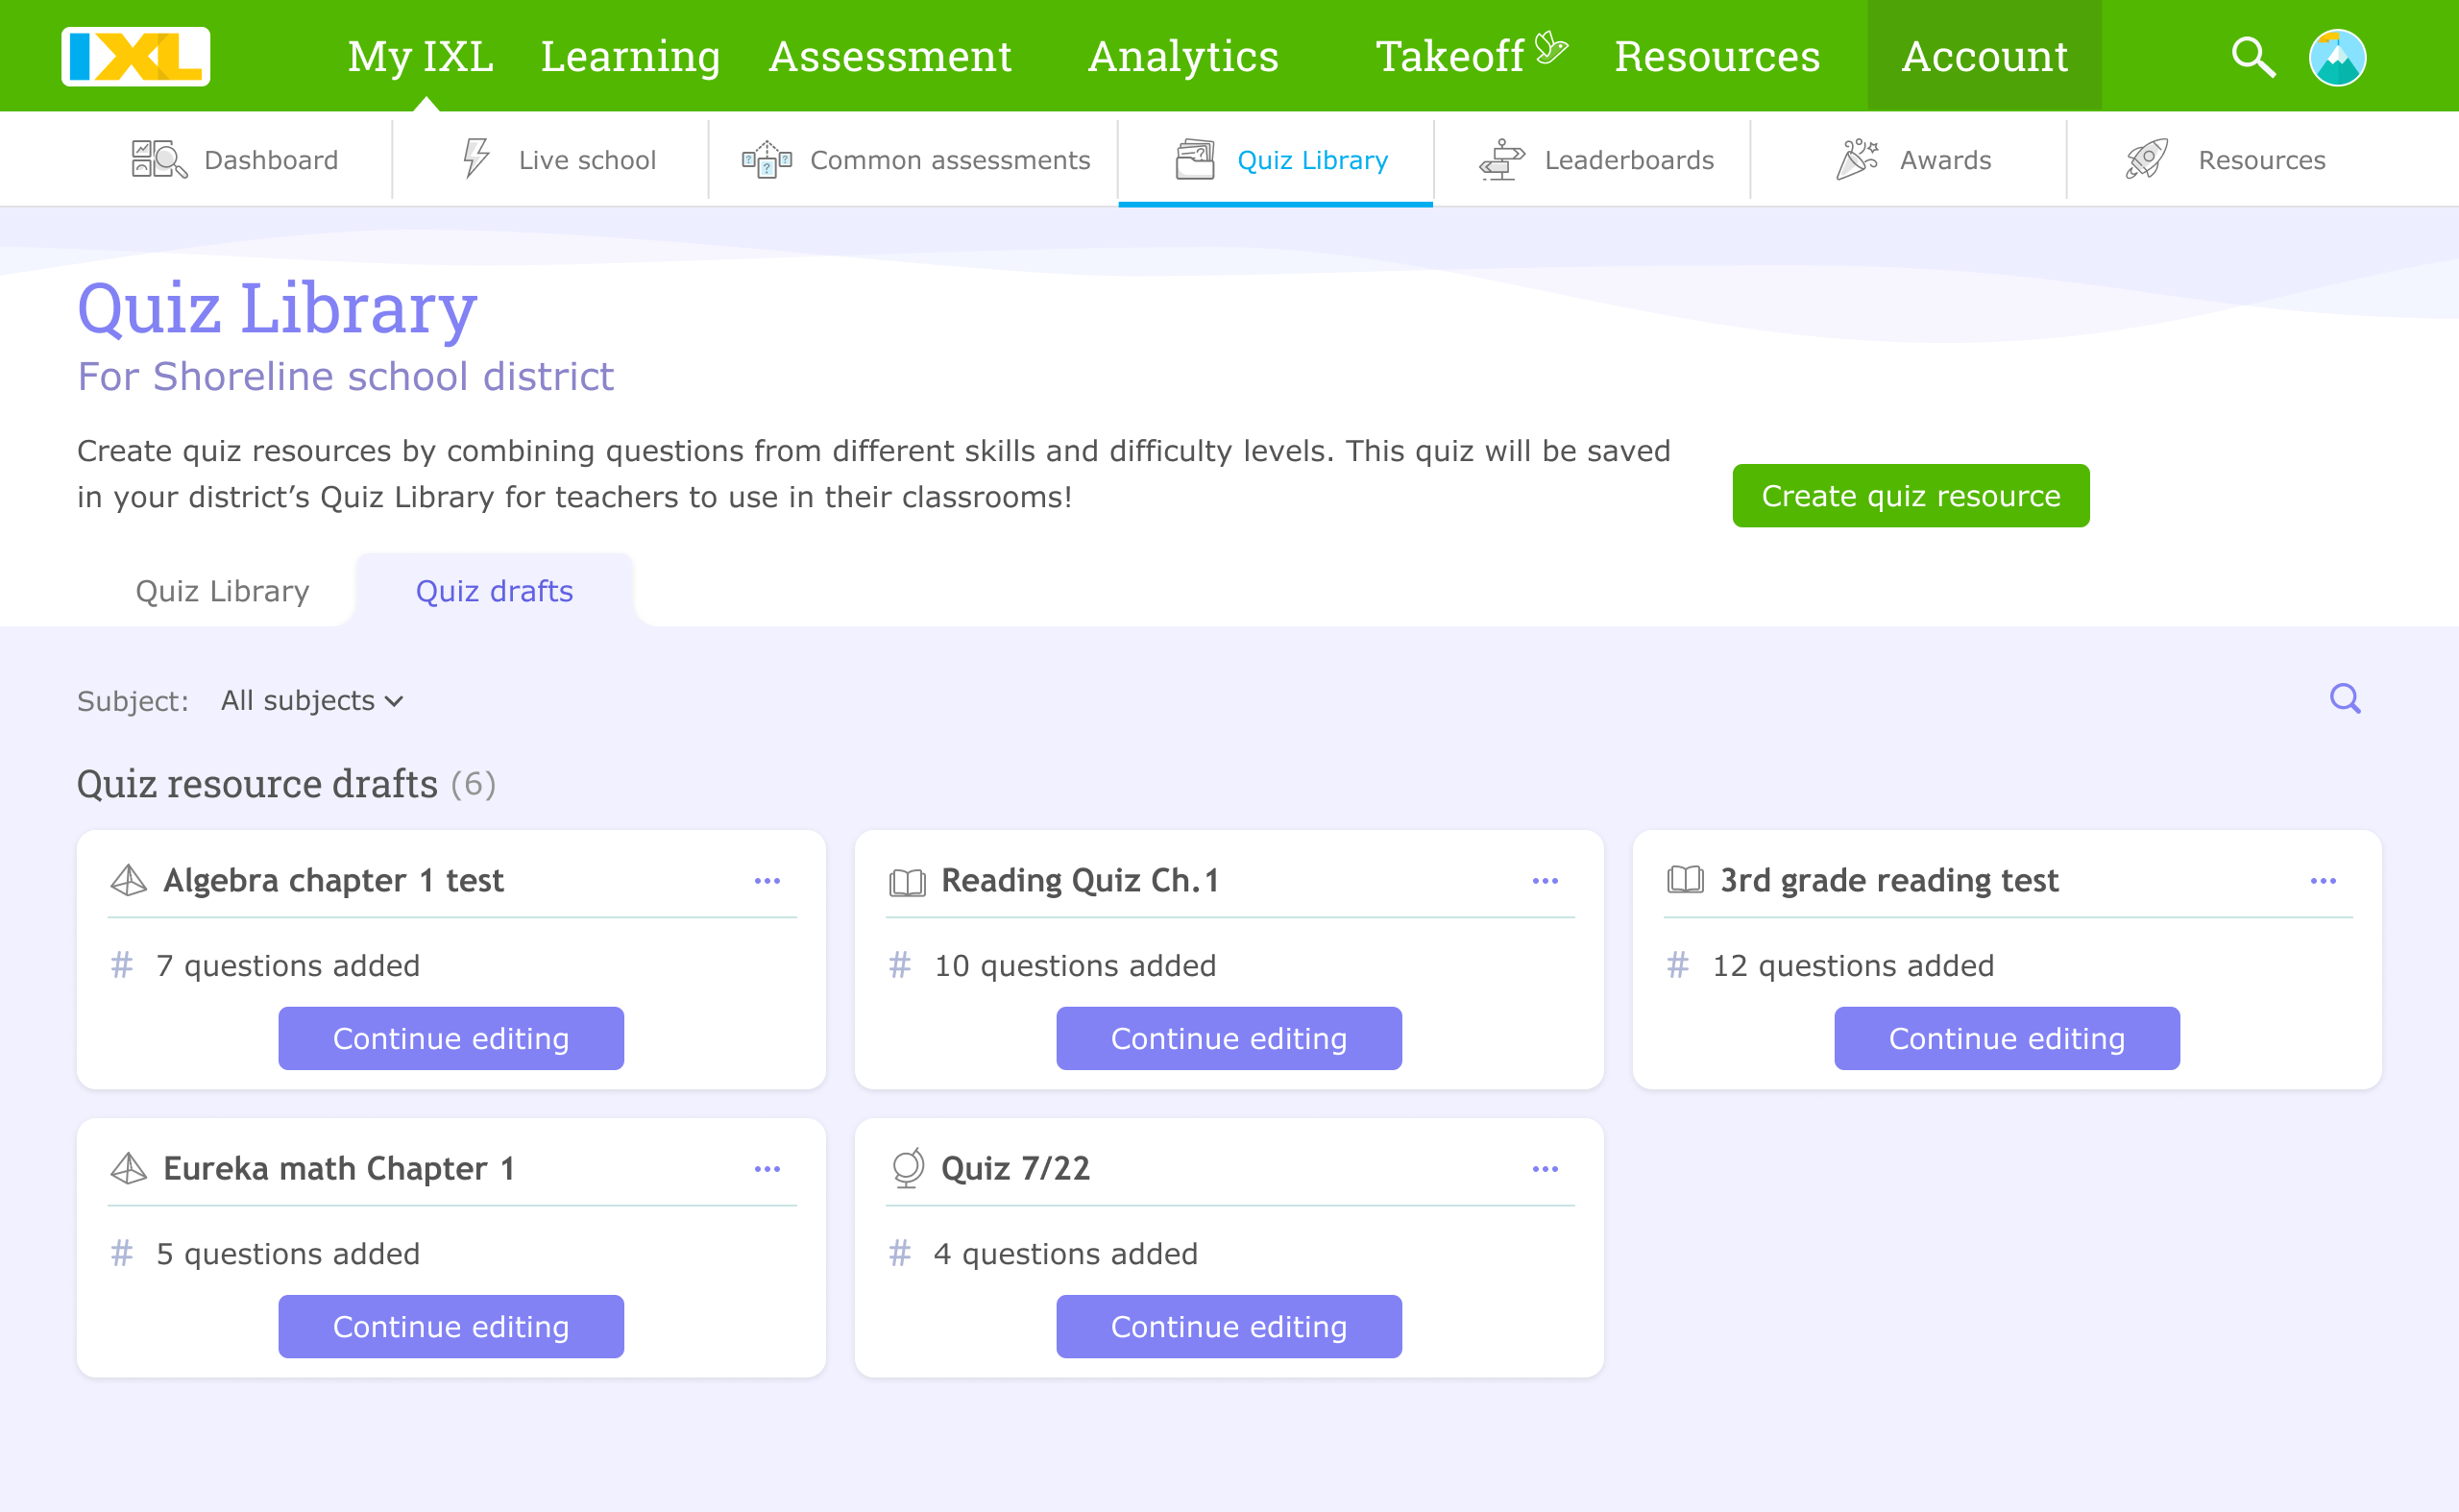Click the Leaderboards signpost icon

1502,160
